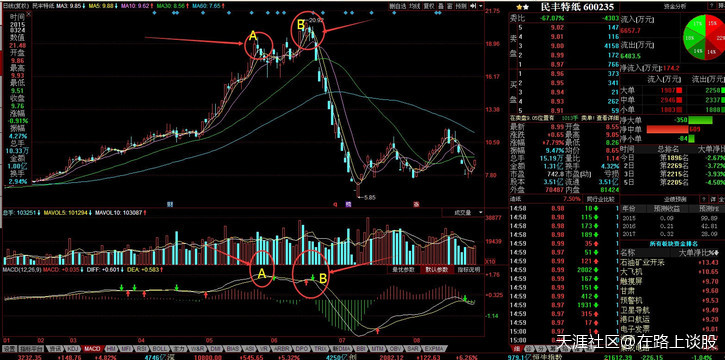The image size is (725, 360).
Task: Click the 大飞机 sector row
Action: click(x=671, y=272)
